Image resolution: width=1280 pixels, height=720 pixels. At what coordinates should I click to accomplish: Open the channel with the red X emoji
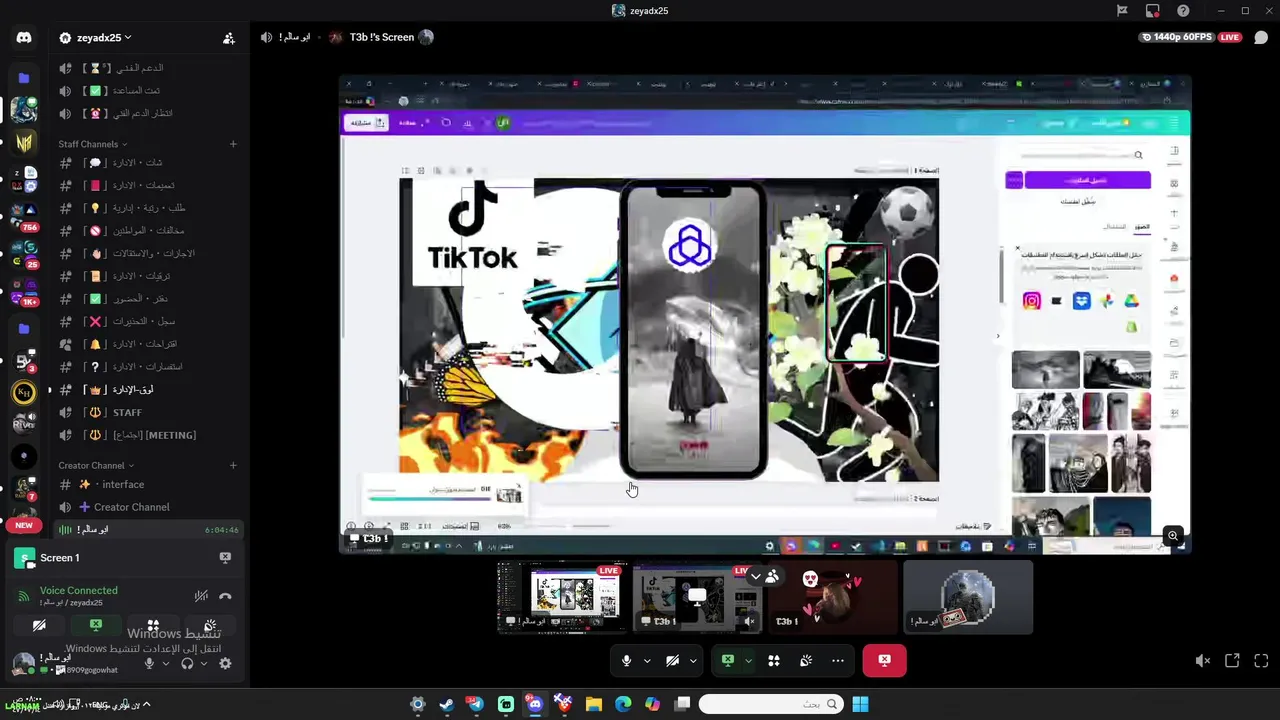148,321
